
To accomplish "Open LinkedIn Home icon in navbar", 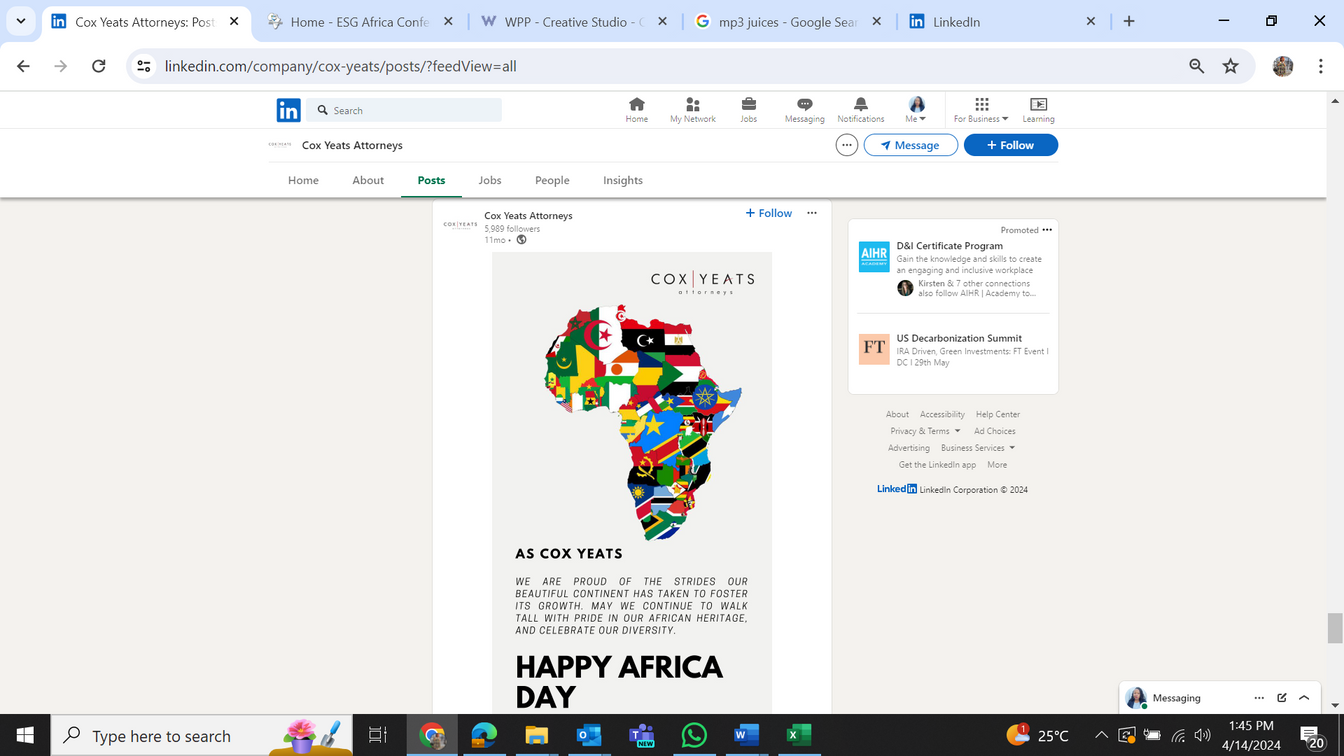I will [x=636, y=110].
